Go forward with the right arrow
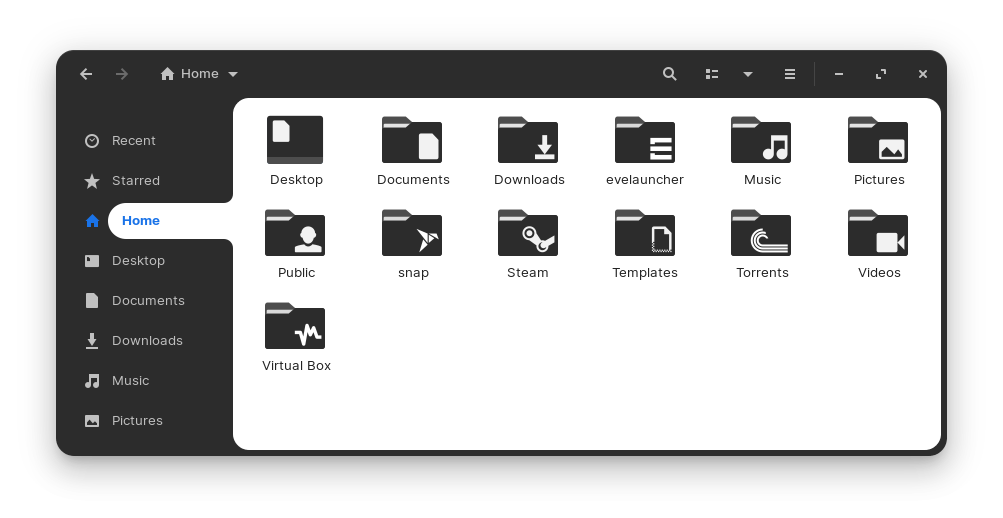1003x518 pixels. tap(122, 74)
